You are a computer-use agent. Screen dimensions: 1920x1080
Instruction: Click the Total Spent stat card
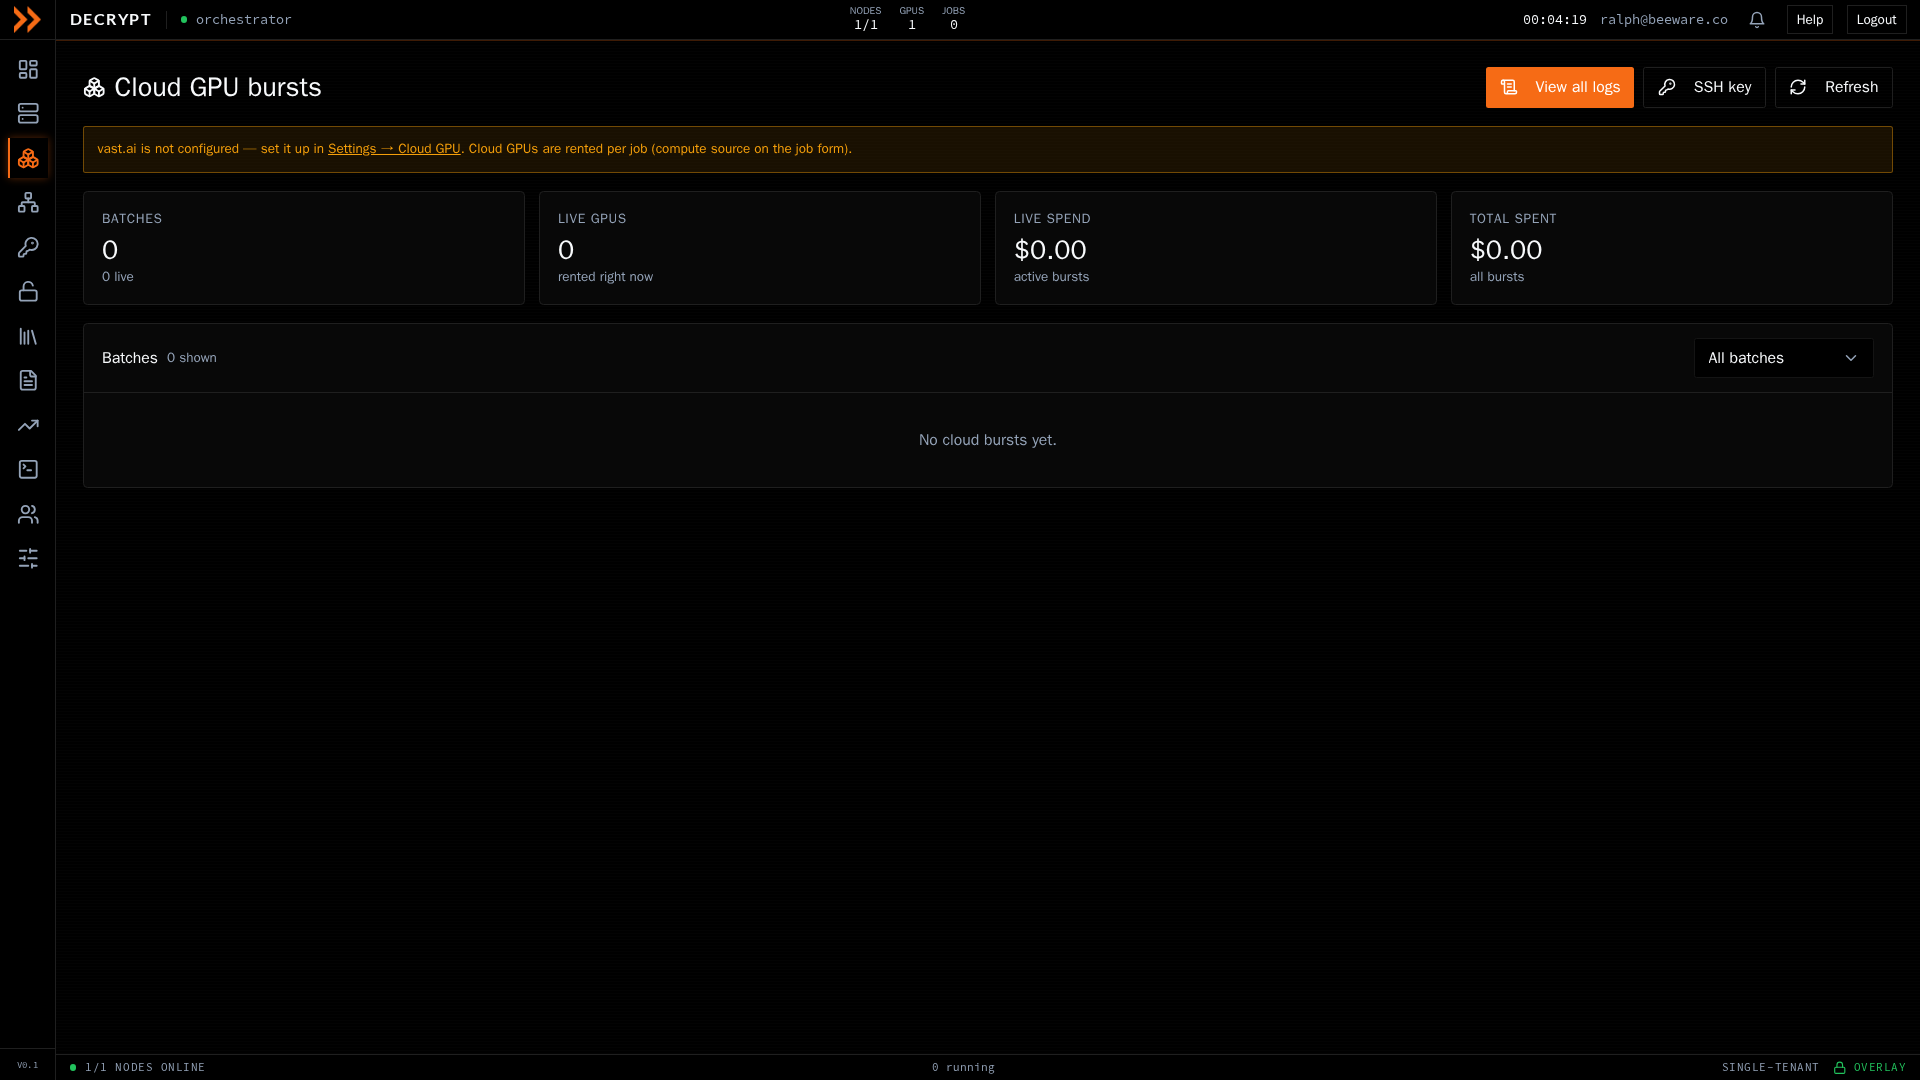point(1672,248)
